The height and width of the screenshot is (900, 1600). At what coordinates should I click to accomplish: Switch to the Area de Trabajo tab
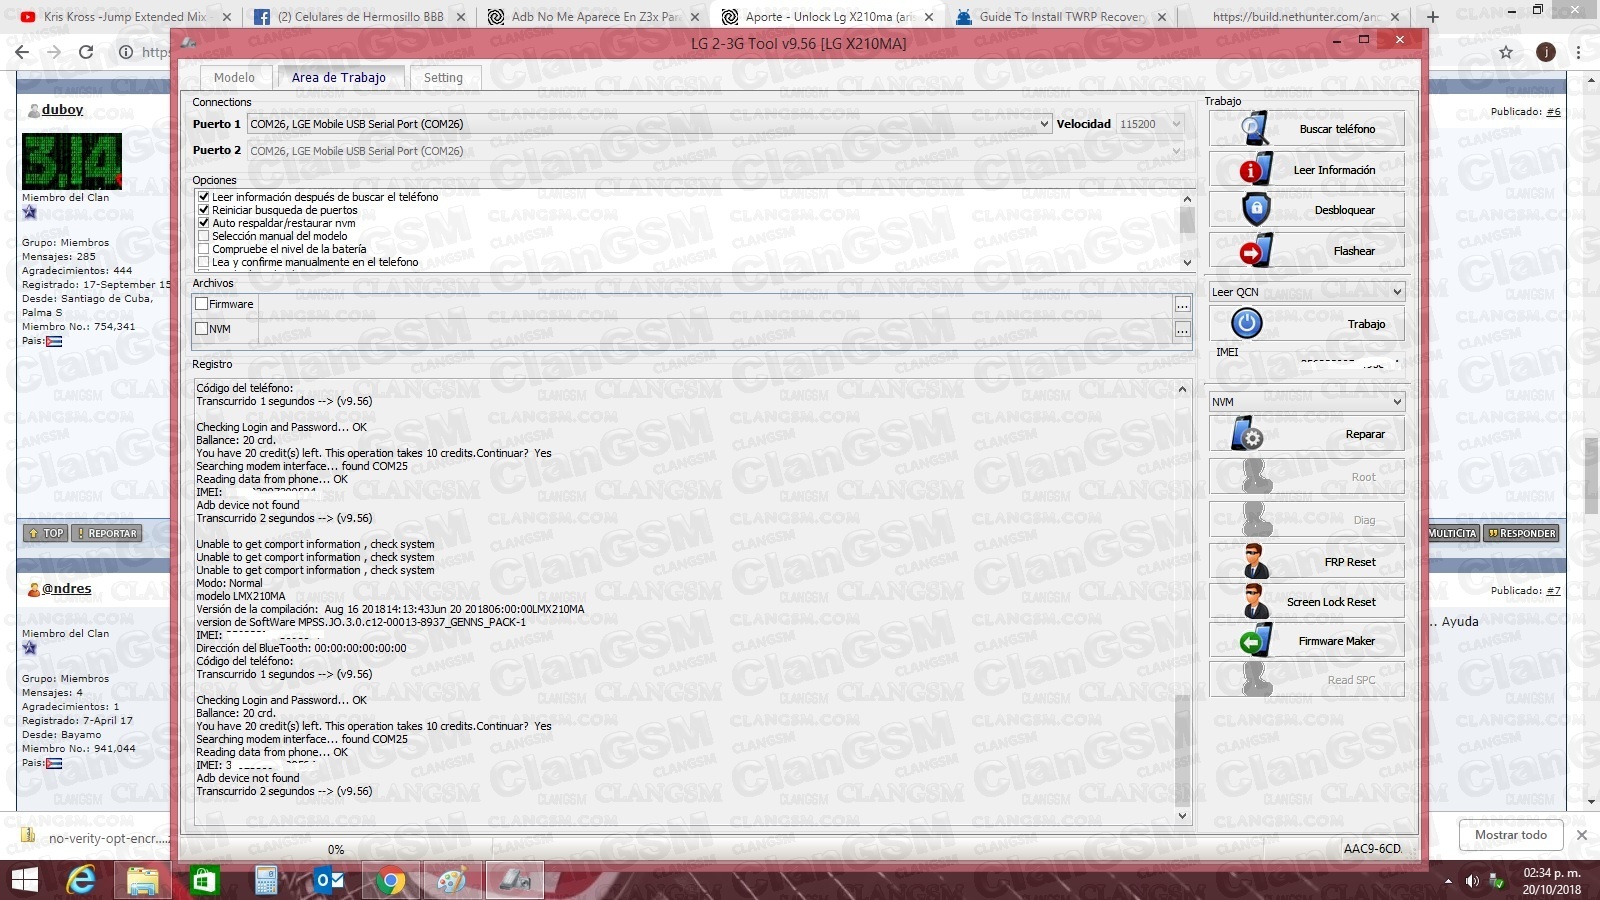pyautogui.click(x=339, y=77)
